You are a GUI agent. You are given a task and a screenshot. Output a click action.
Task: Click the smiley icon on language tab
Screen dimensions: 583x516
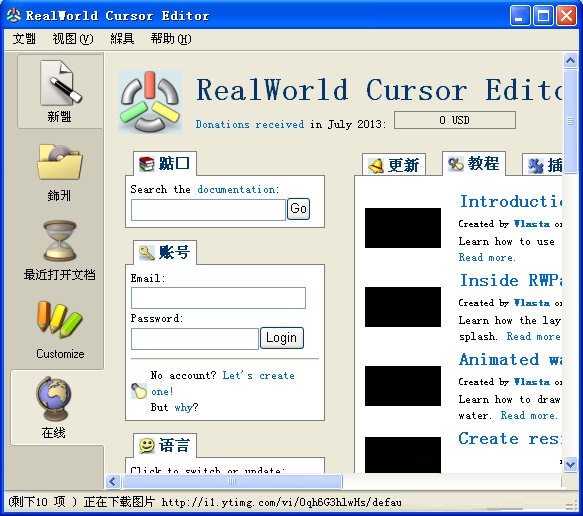[146, 445]
